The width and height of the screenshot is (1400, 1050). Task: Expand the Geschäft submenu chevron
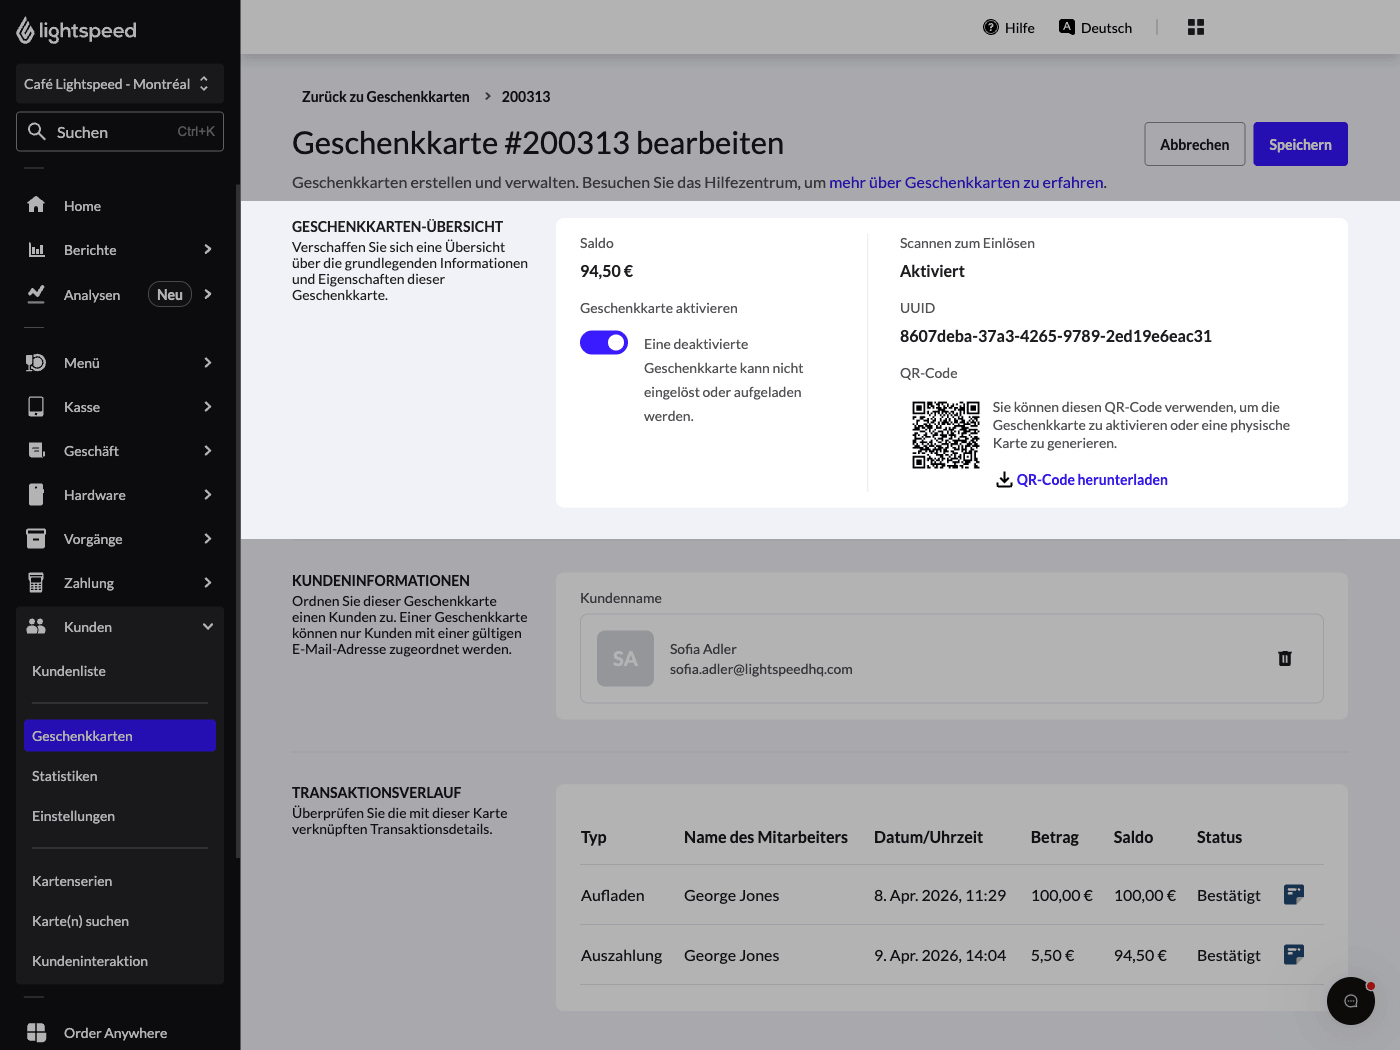(x=208, y=450)
